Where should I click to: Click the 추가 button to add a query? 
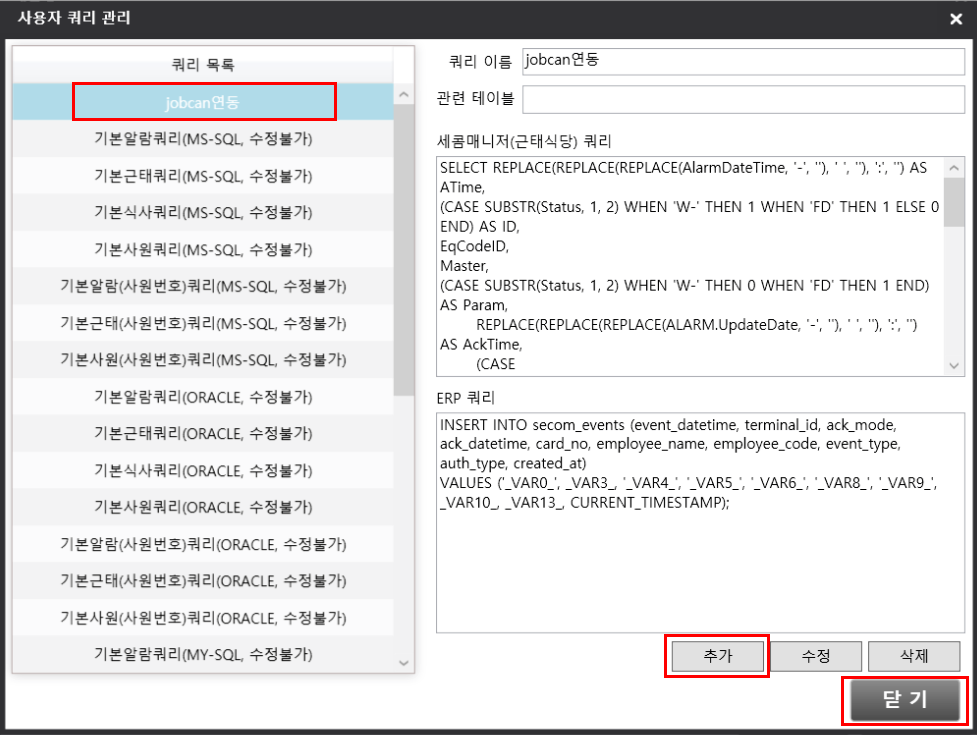[716, 656]
